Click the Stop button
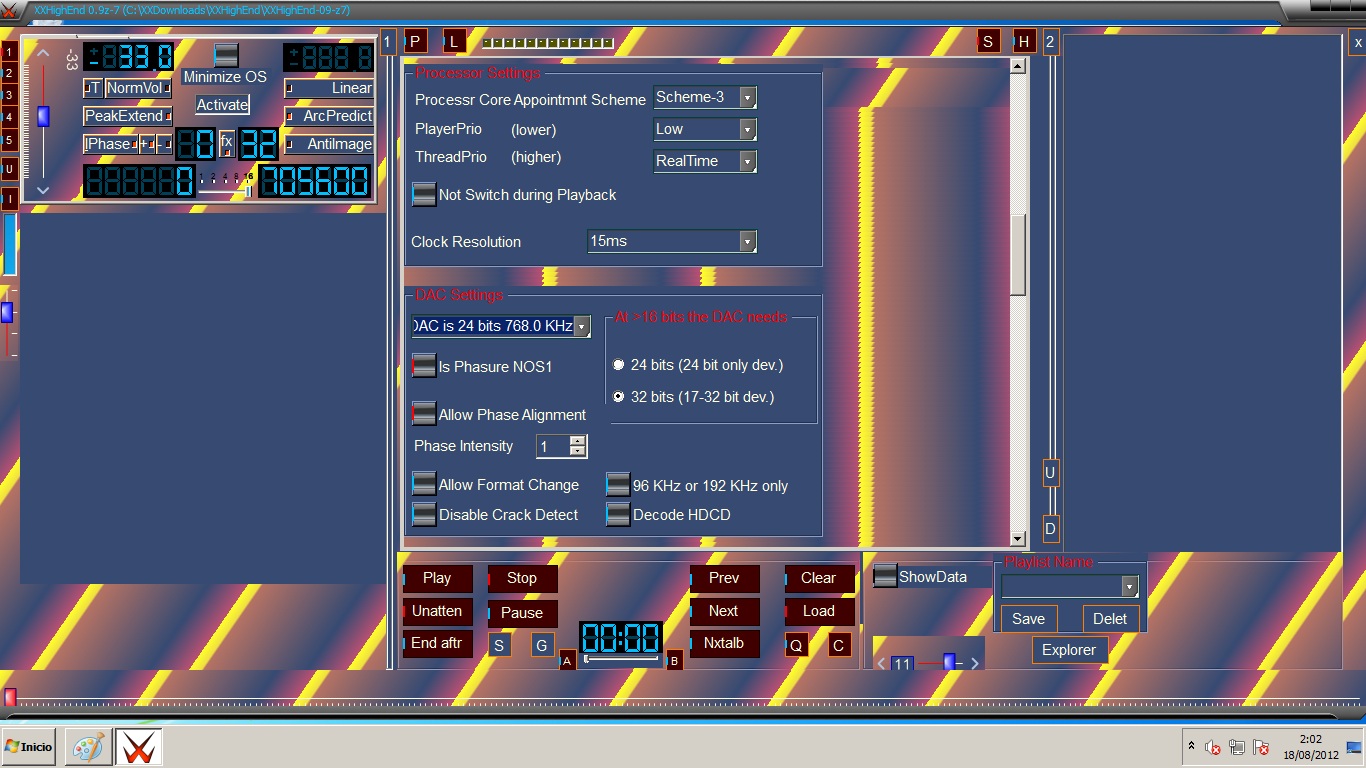 [522, 578]
